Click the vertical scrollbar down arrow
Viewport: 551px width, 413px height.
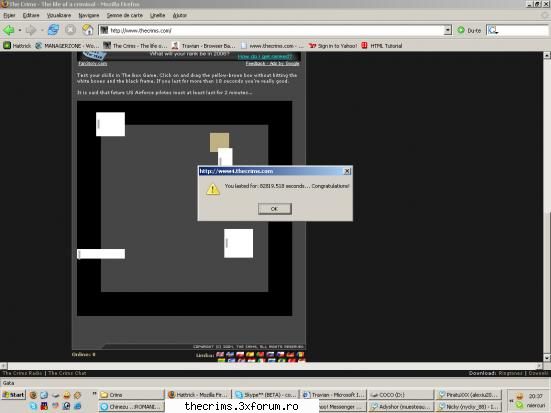click(x=547, y=357)
